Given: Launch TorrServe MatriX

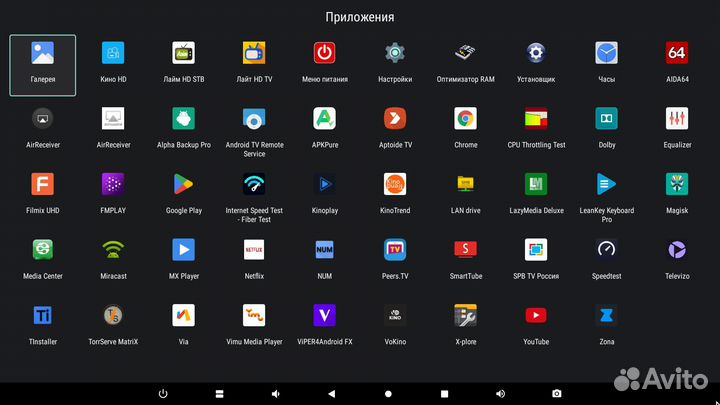Looking at the screenshot, I should pyautogui.click(x=113, y=316).
